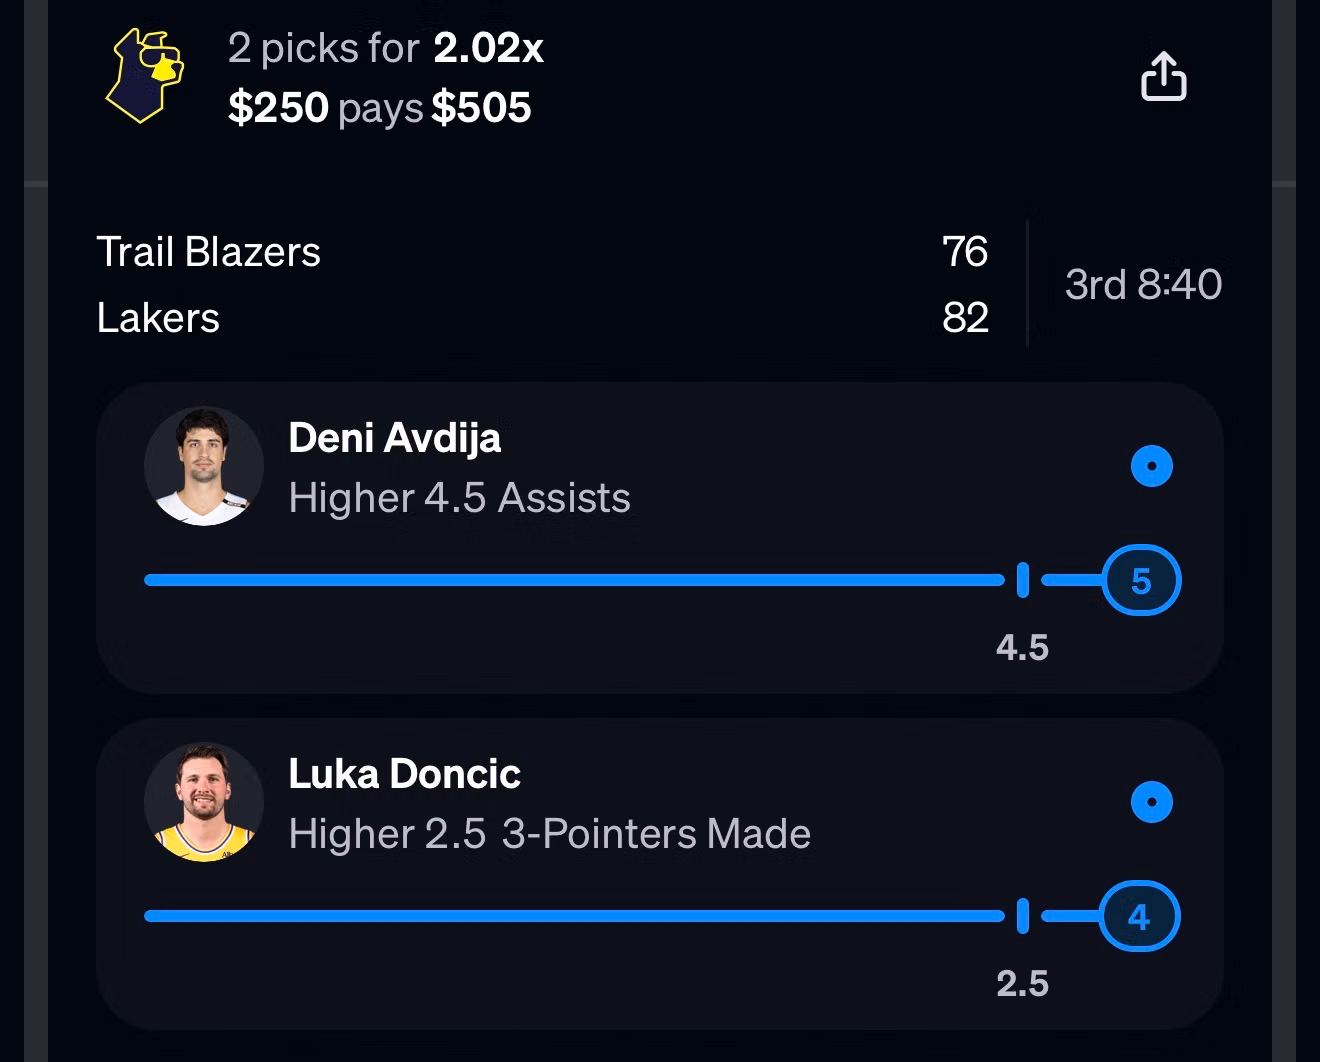The width and height of the screenshot is (1320, 1062).
Task: Tap the circled 5 assists value
Action: (x=1141, y=580)
